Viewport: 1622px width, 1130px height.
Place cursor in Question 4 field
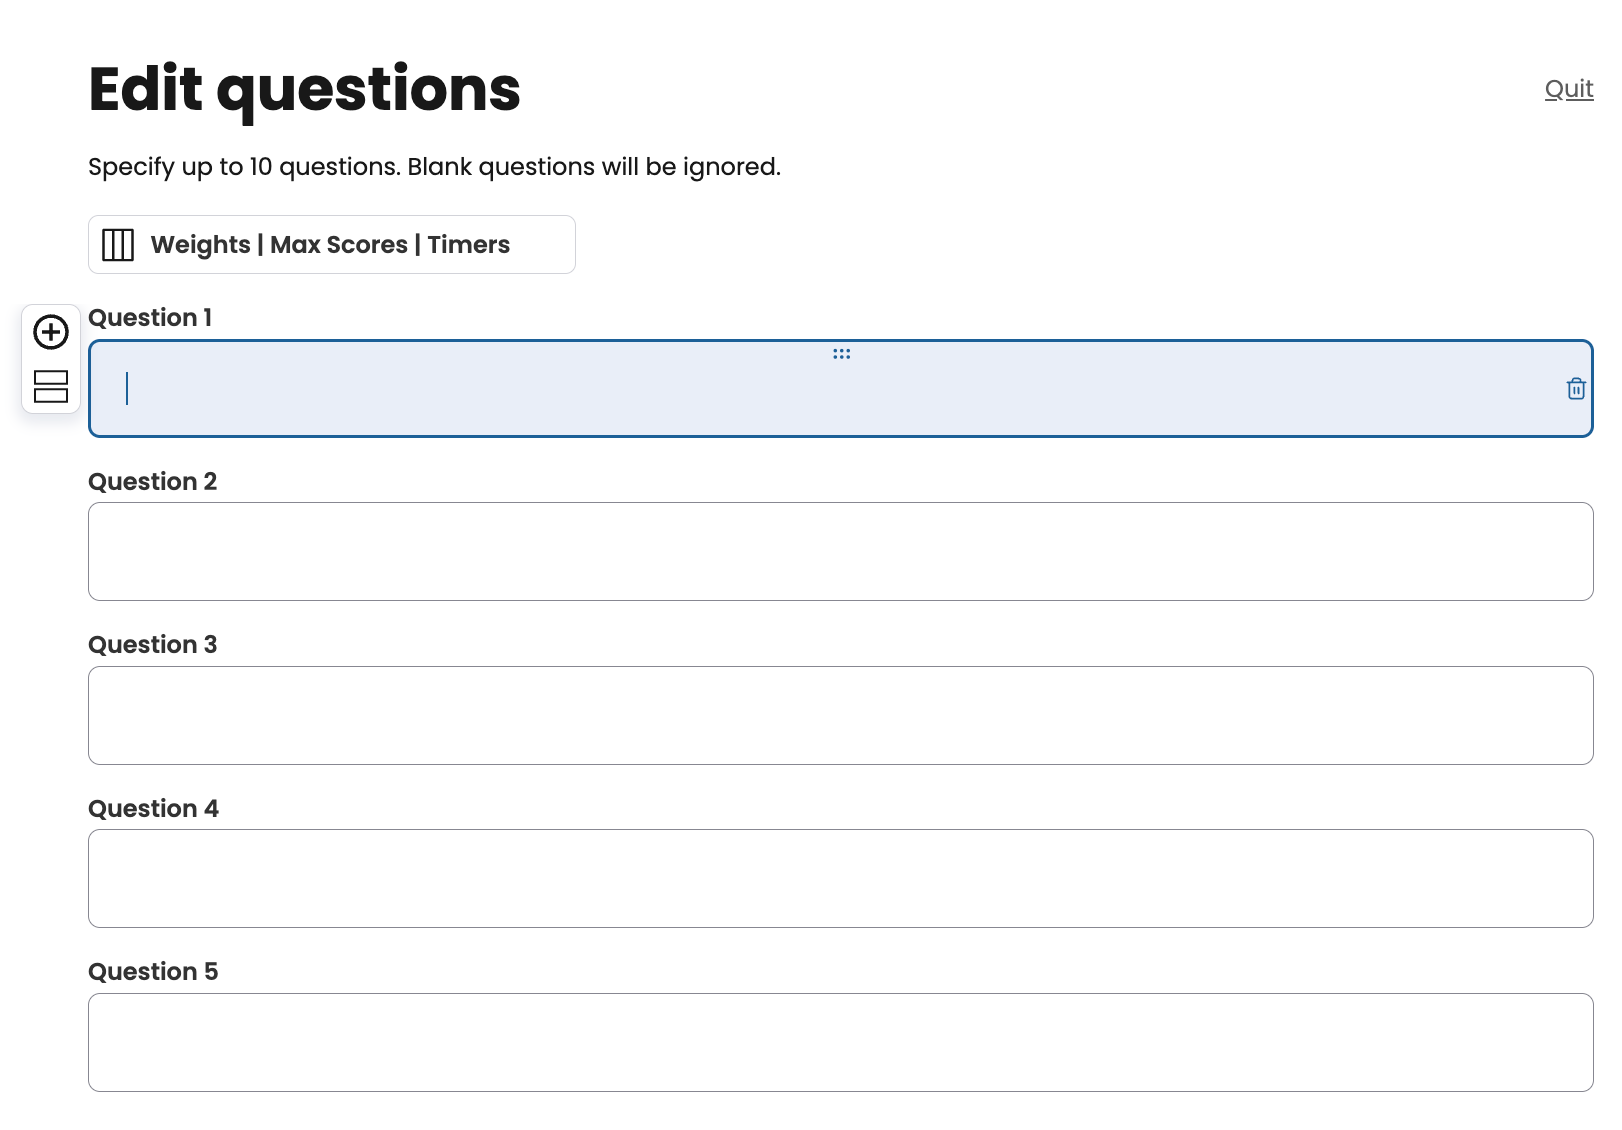click(x=840, y=879)
